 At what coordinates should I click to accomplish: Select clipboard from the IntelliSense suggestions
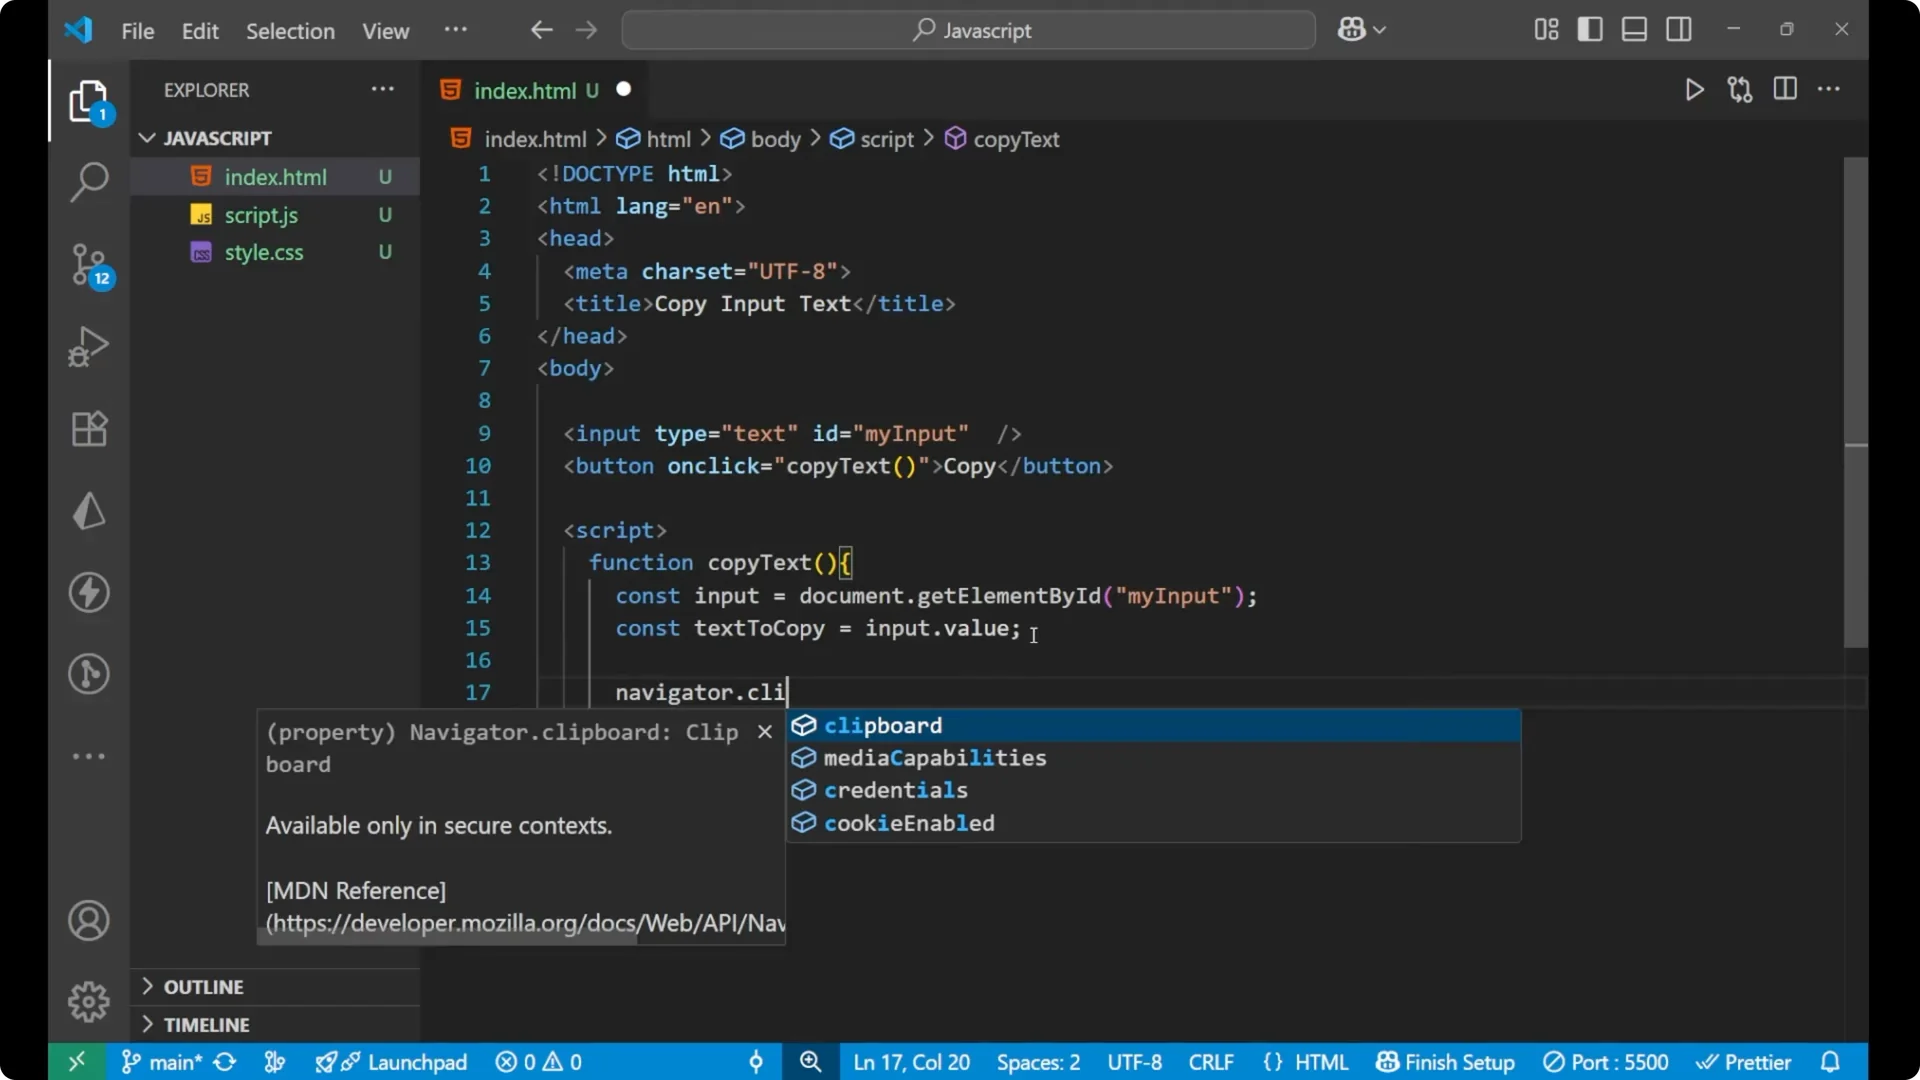coord(882,725)
